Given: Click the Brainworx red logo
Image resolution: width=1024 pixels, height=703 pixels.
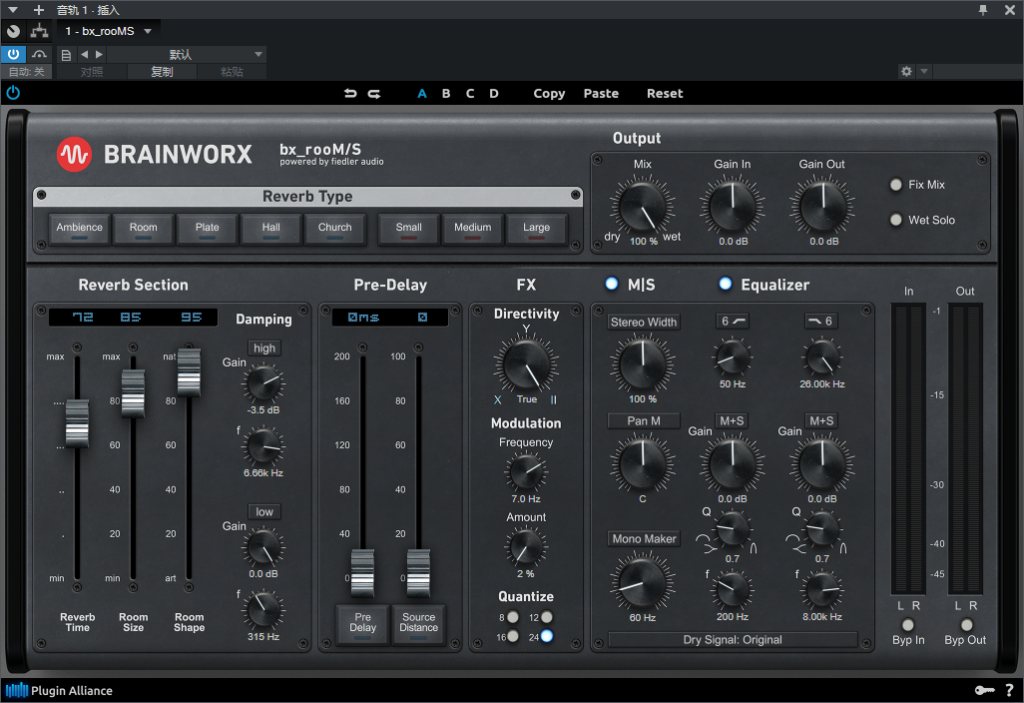Looking at the screenshot, I should 74,154.
